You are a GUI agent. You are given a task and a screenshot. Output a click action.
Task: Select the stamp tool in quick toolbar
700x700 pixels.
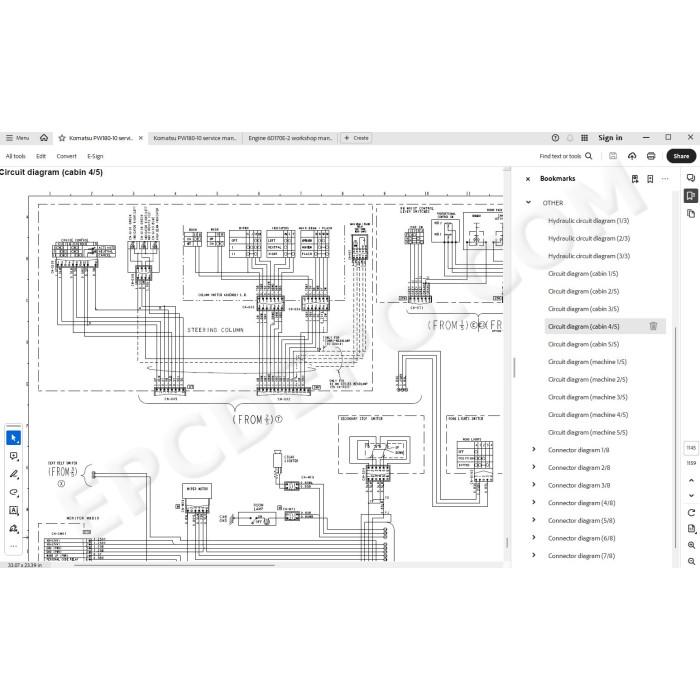click(13, 529)
